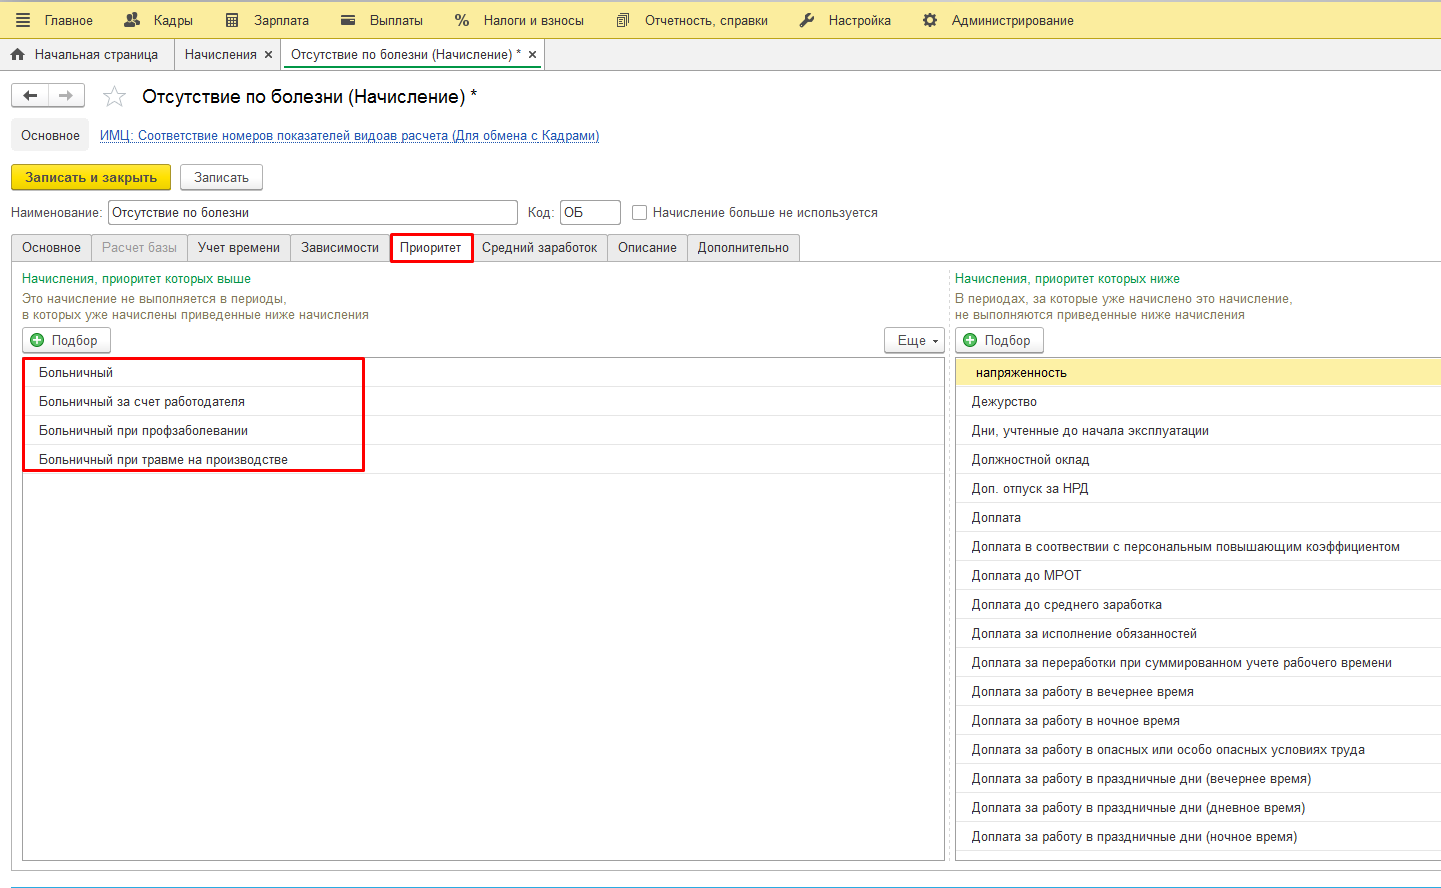
Task: Add current form to favorites star
Action: coord(115,97)
